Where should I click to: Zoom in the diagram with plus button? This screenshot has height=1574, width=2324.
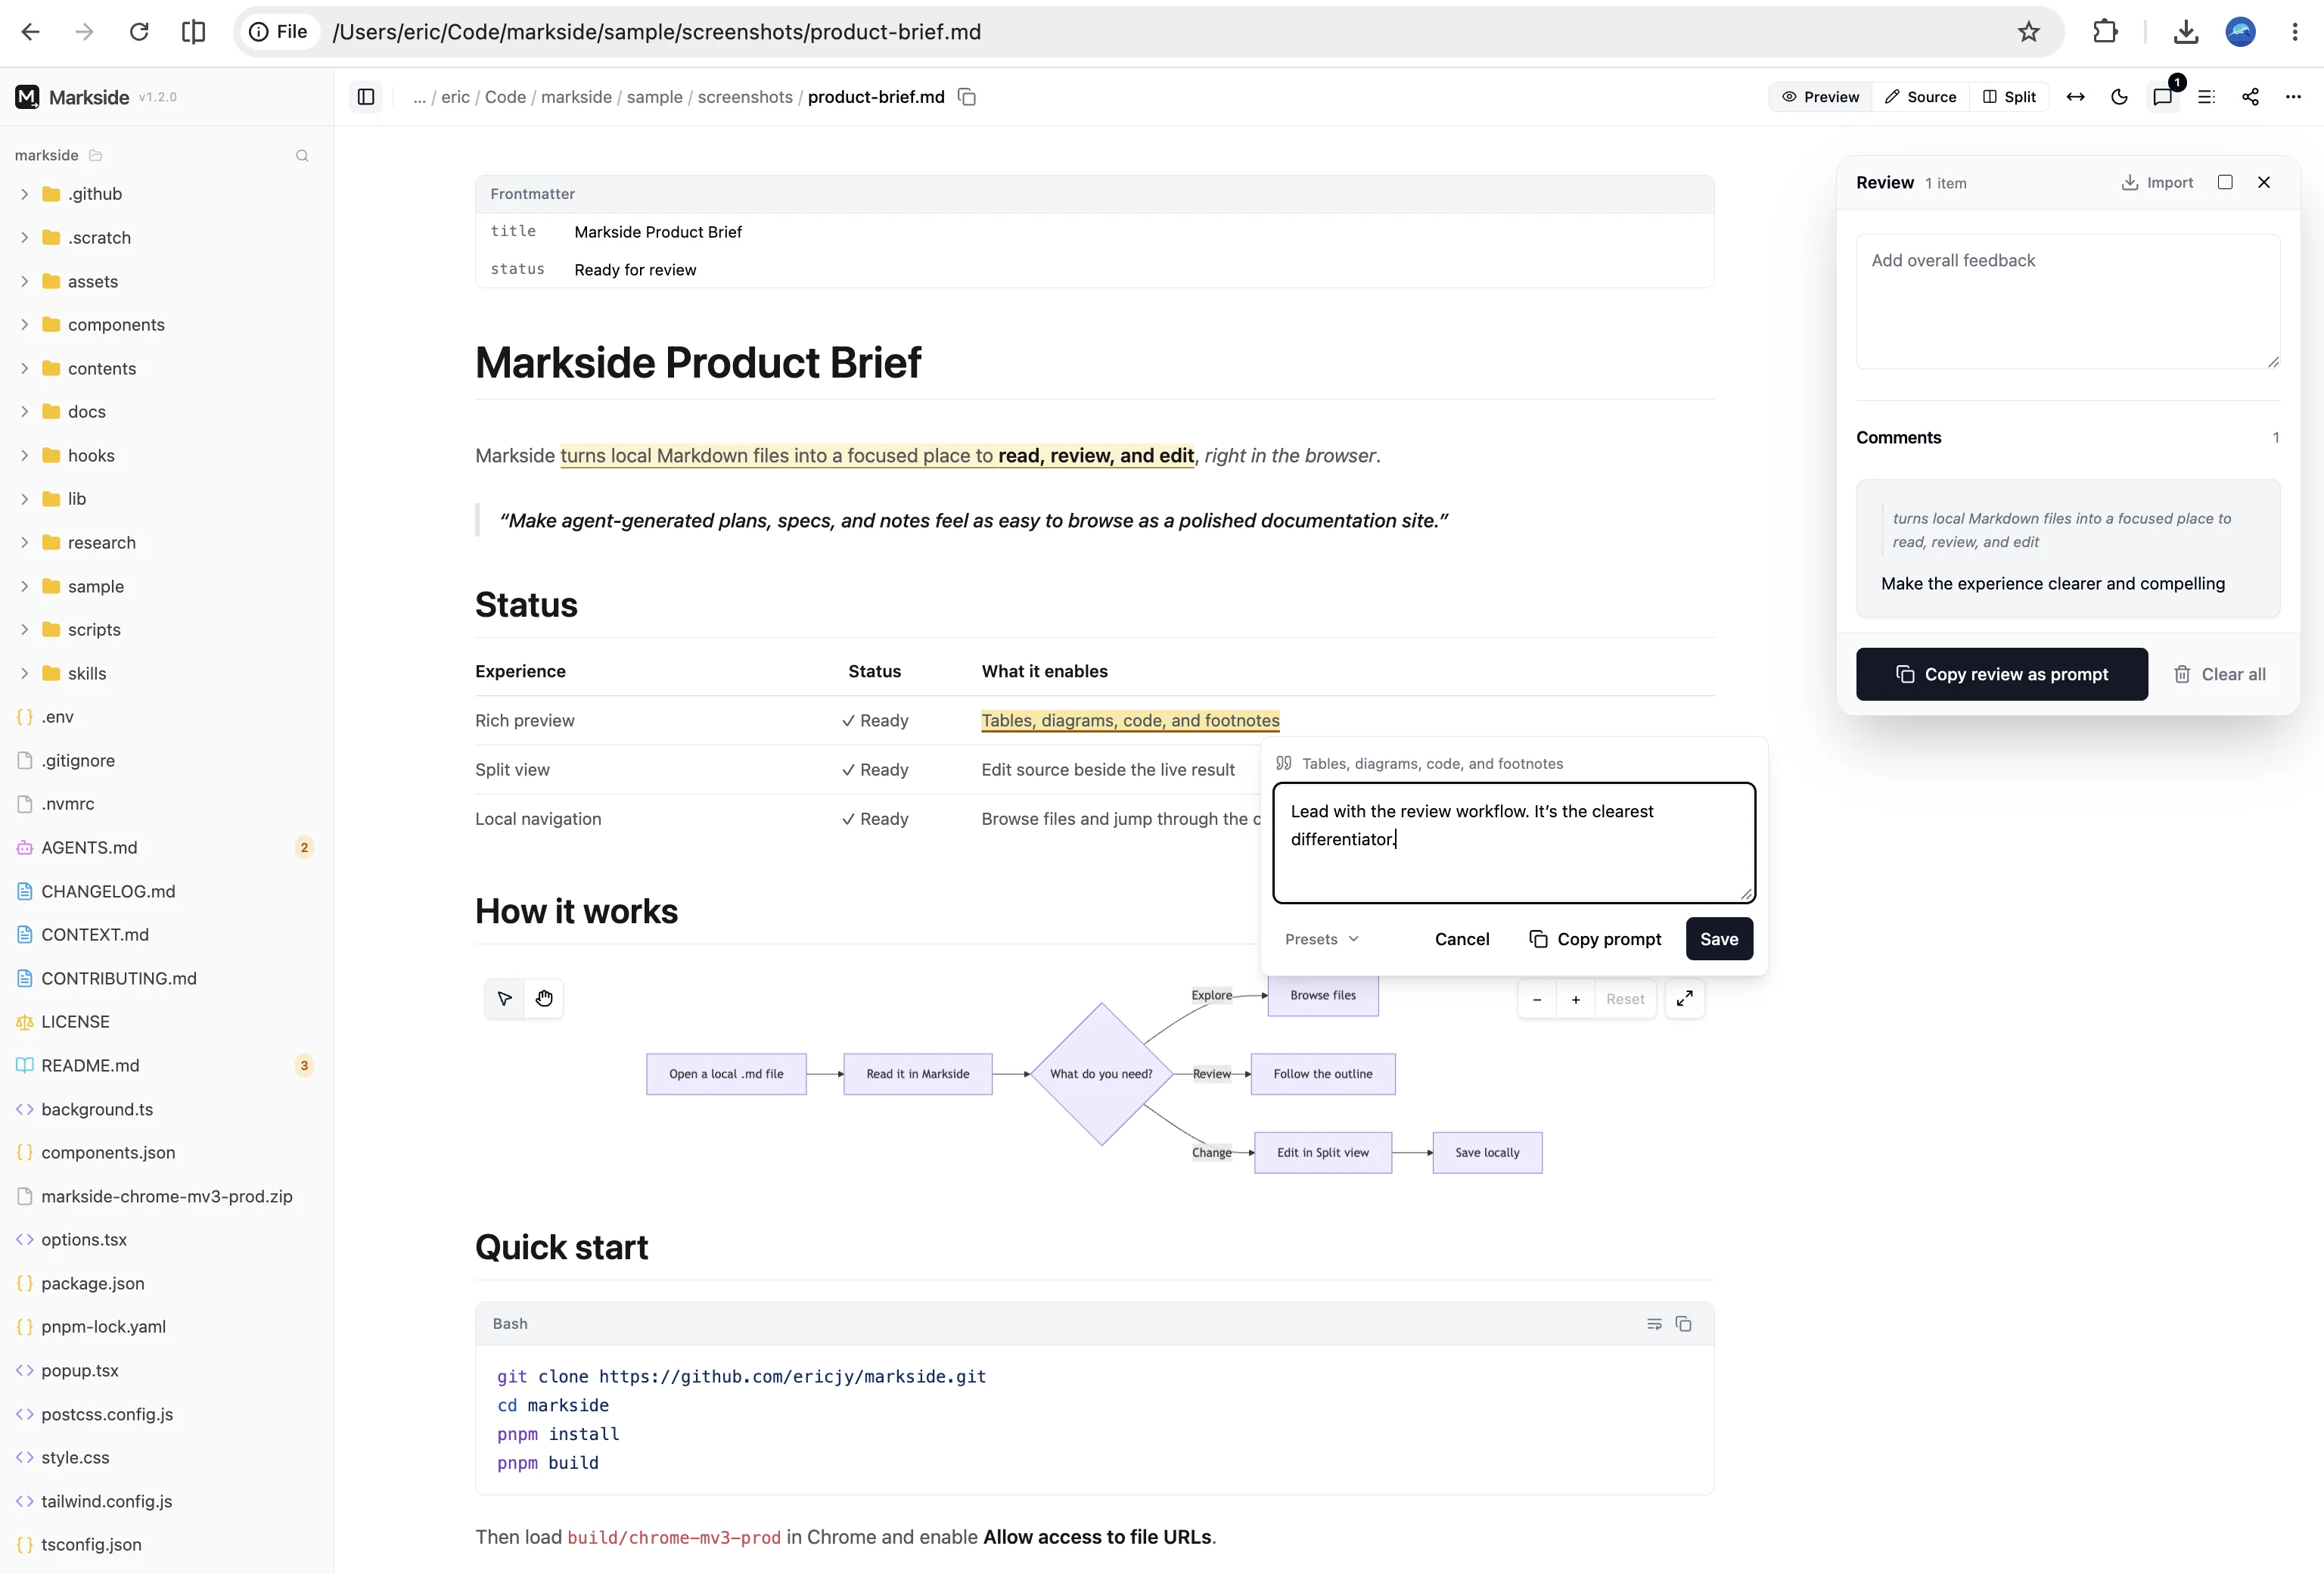click(x=1576, y=999)
